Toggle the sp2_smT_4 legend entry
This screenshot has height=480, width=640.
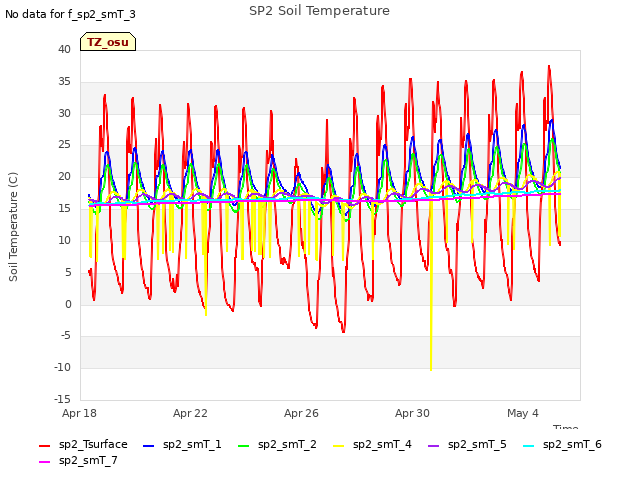(372, 444)
